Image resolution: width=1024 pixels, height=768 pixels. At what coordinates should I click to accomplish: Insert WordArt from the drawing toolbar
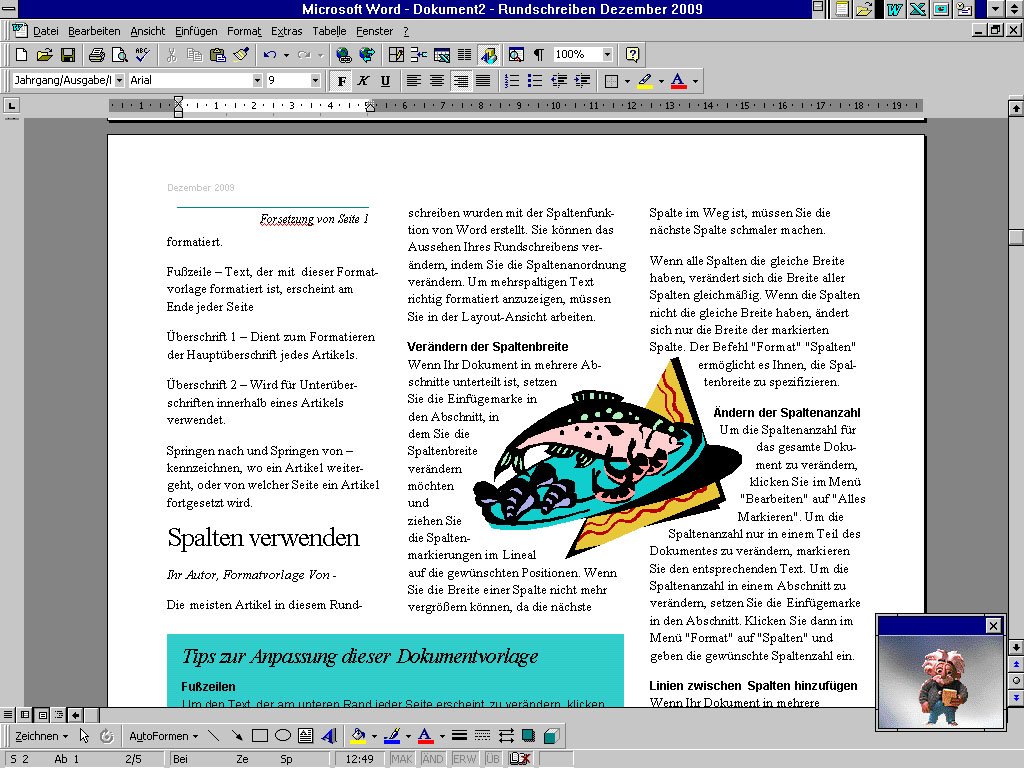click(x=328, y=736)
